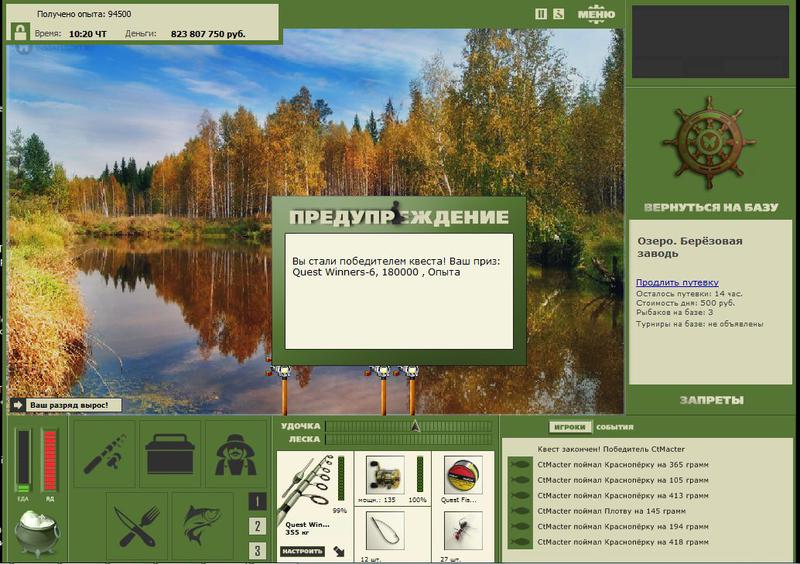Click the reel wear indicator showing 100%
The image size is (800, 564).
coord(420,475)
